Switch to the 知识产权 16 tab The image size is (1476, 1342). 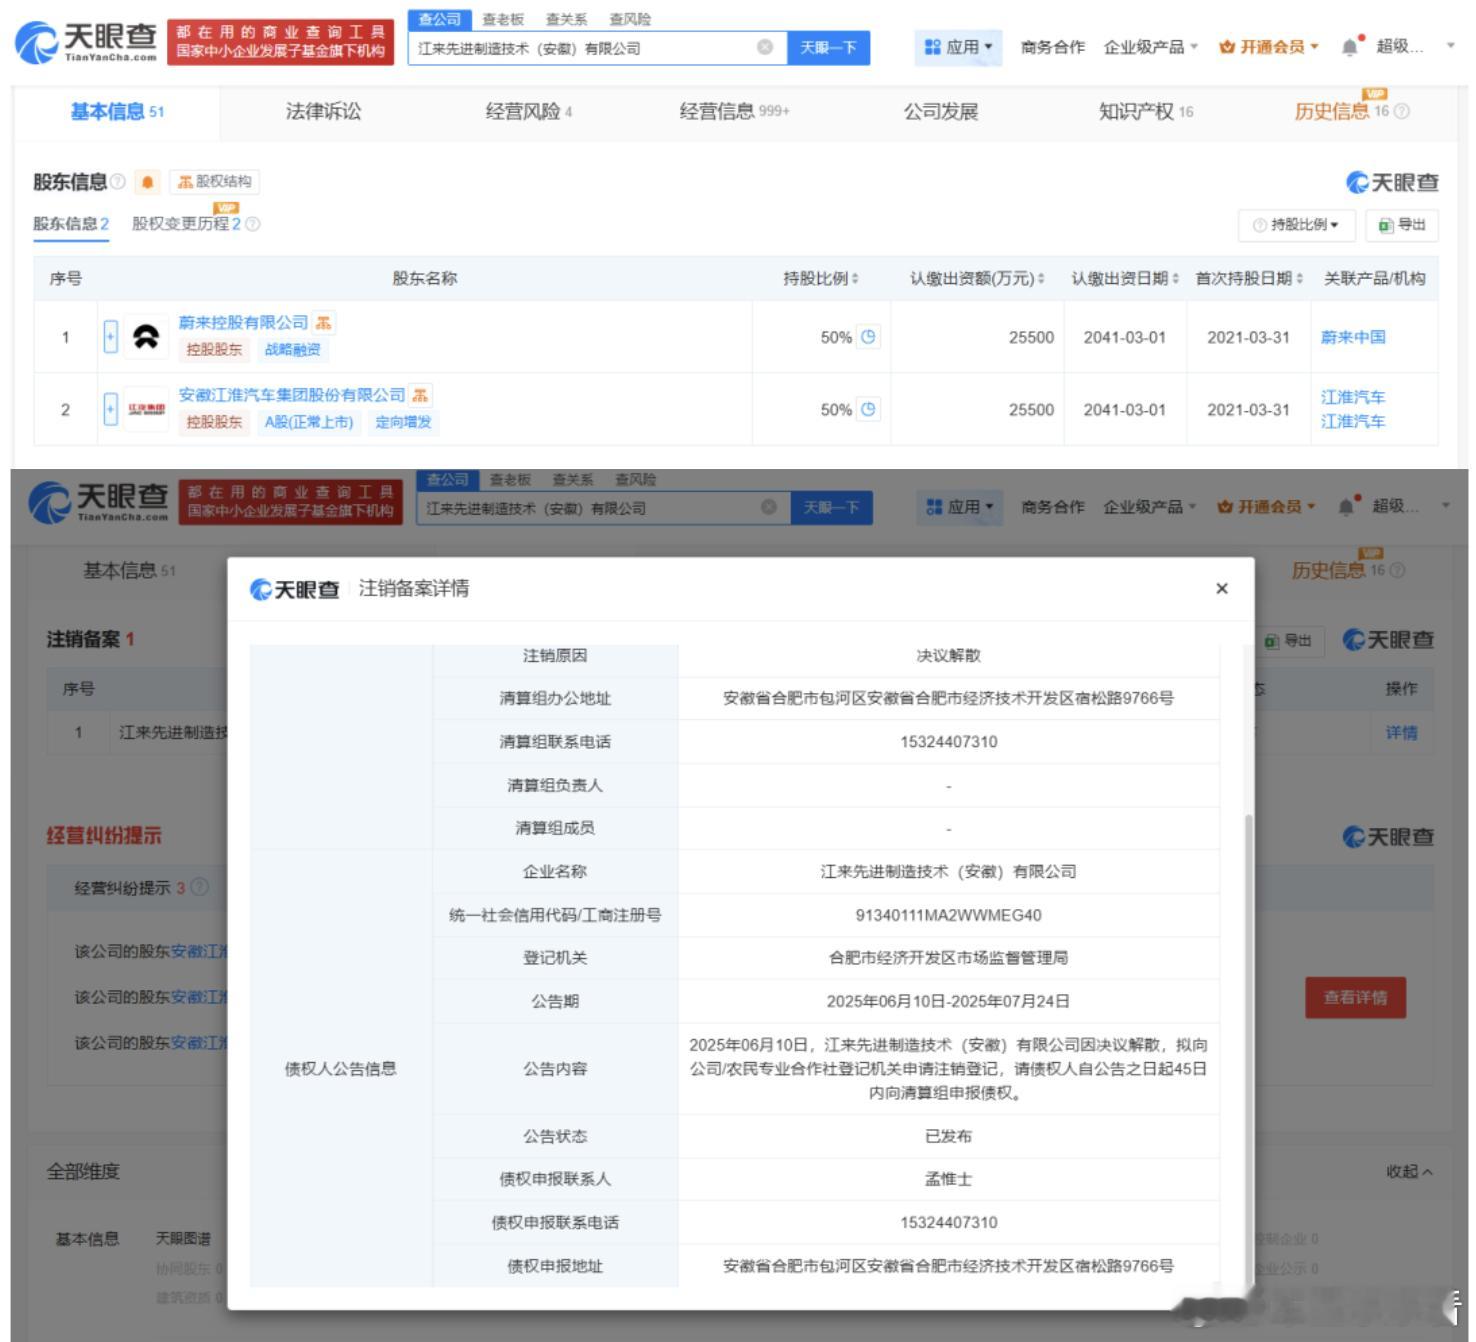pos(1146,111)
